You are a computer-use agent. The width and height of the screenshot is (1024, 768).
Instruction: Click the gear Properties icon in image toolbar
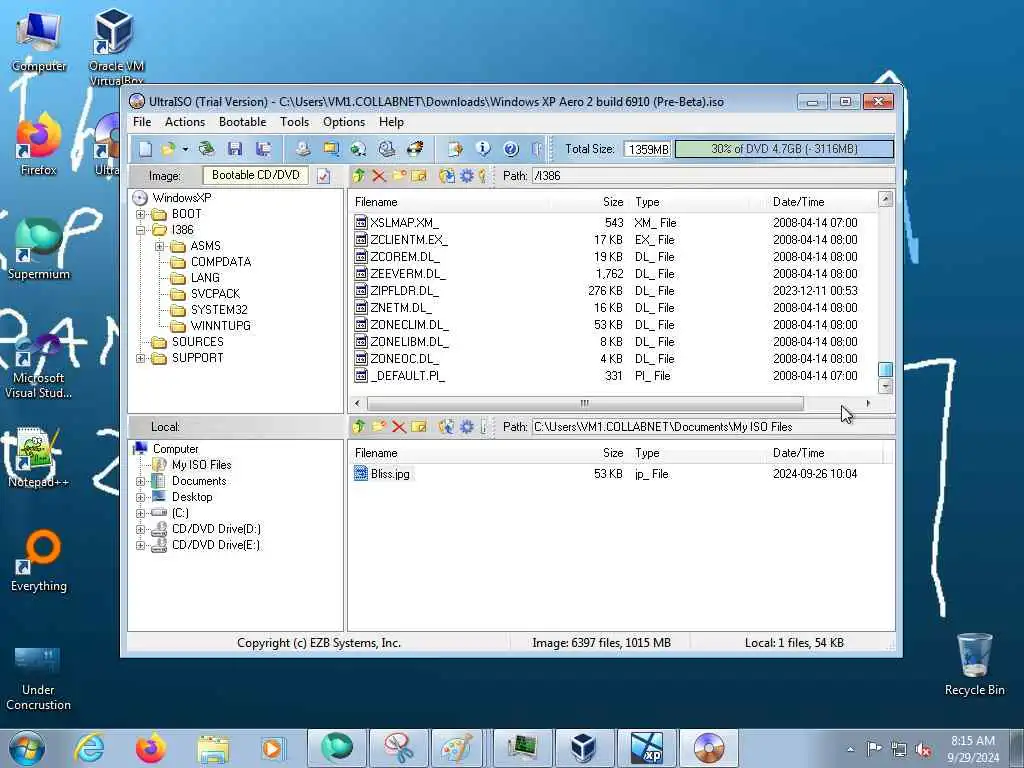tap(467, 175)
